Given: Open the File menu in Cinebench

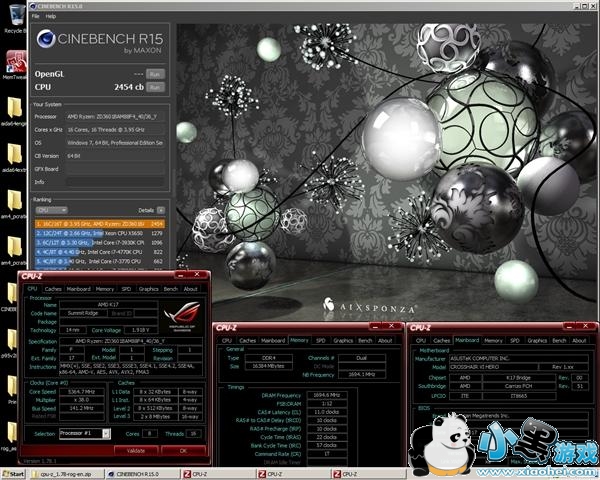Looking at the screenshot, I should coord(36,16).
